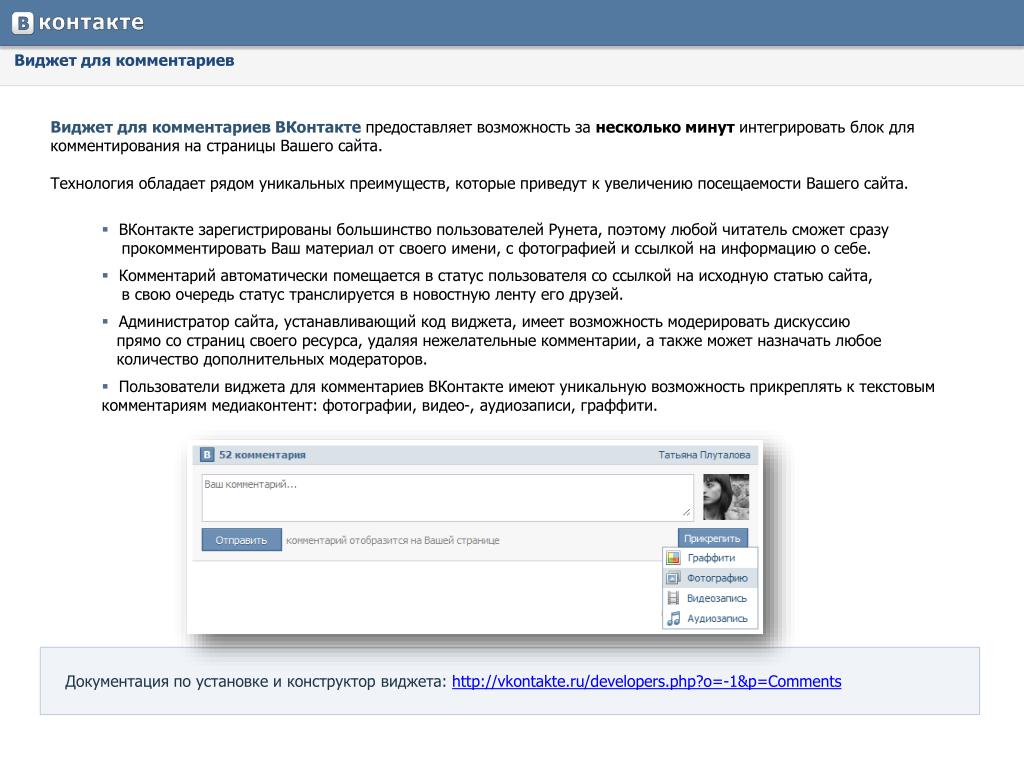Select the Видеозапись film icon
The height and width of the screenshot is (768, 1024).
pyautogui.click(x=673, y=598)
